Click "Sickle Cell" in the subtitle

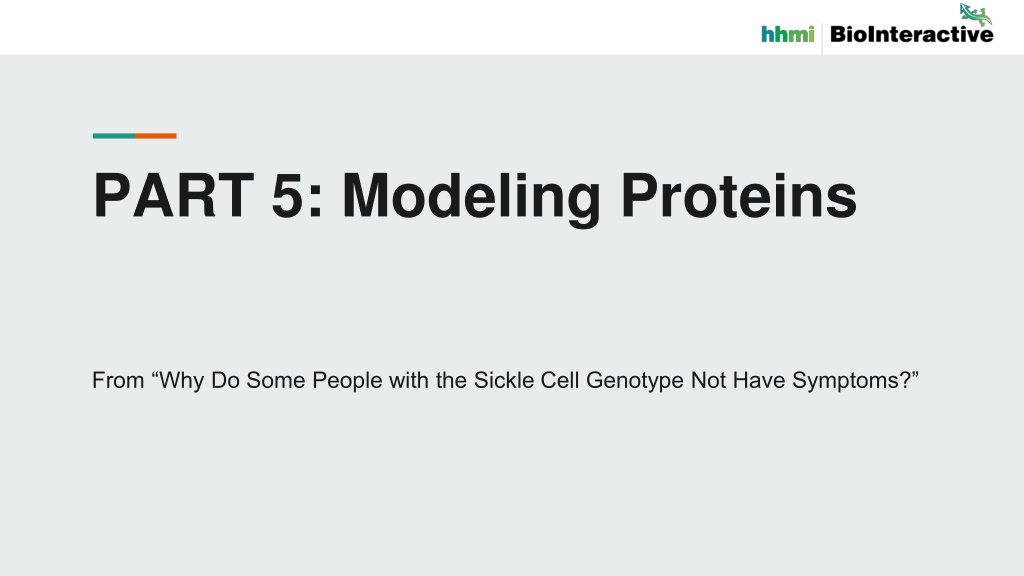(526, 380)
